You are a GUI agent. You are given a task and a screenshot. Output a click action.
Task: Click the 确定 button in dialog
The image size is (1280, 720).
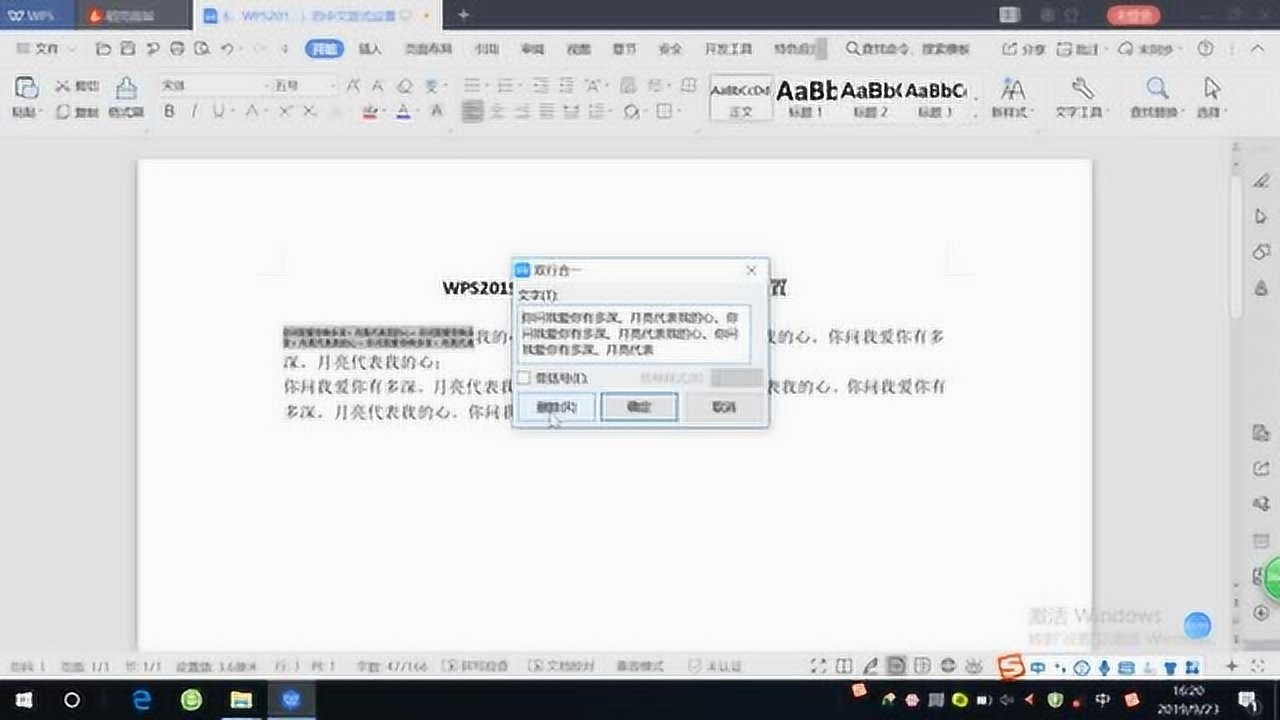pyautogui.click(x=639, y=407)
